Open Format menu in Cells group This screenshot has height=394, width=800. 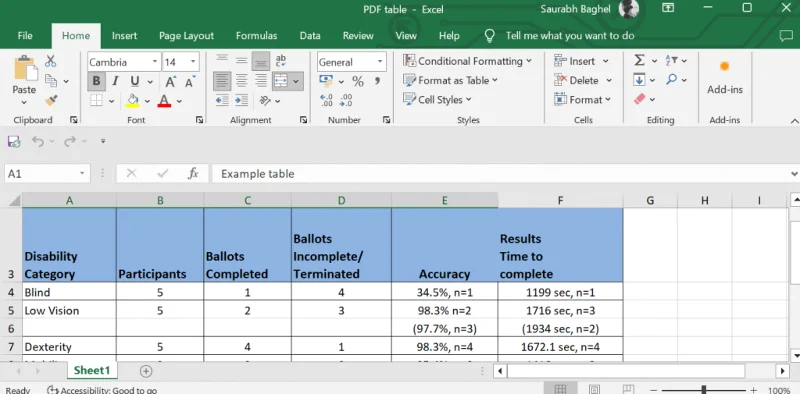(x=582, y=100)
